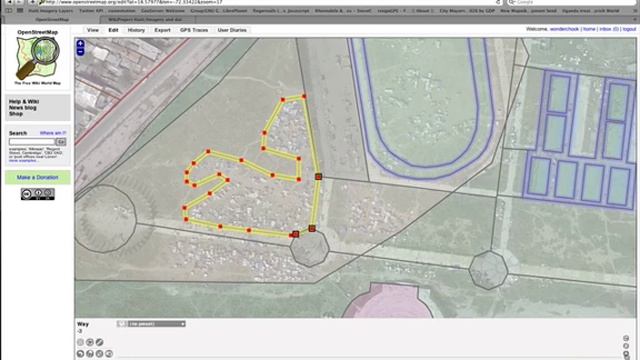Click the more examples link

tap(24, 161)
